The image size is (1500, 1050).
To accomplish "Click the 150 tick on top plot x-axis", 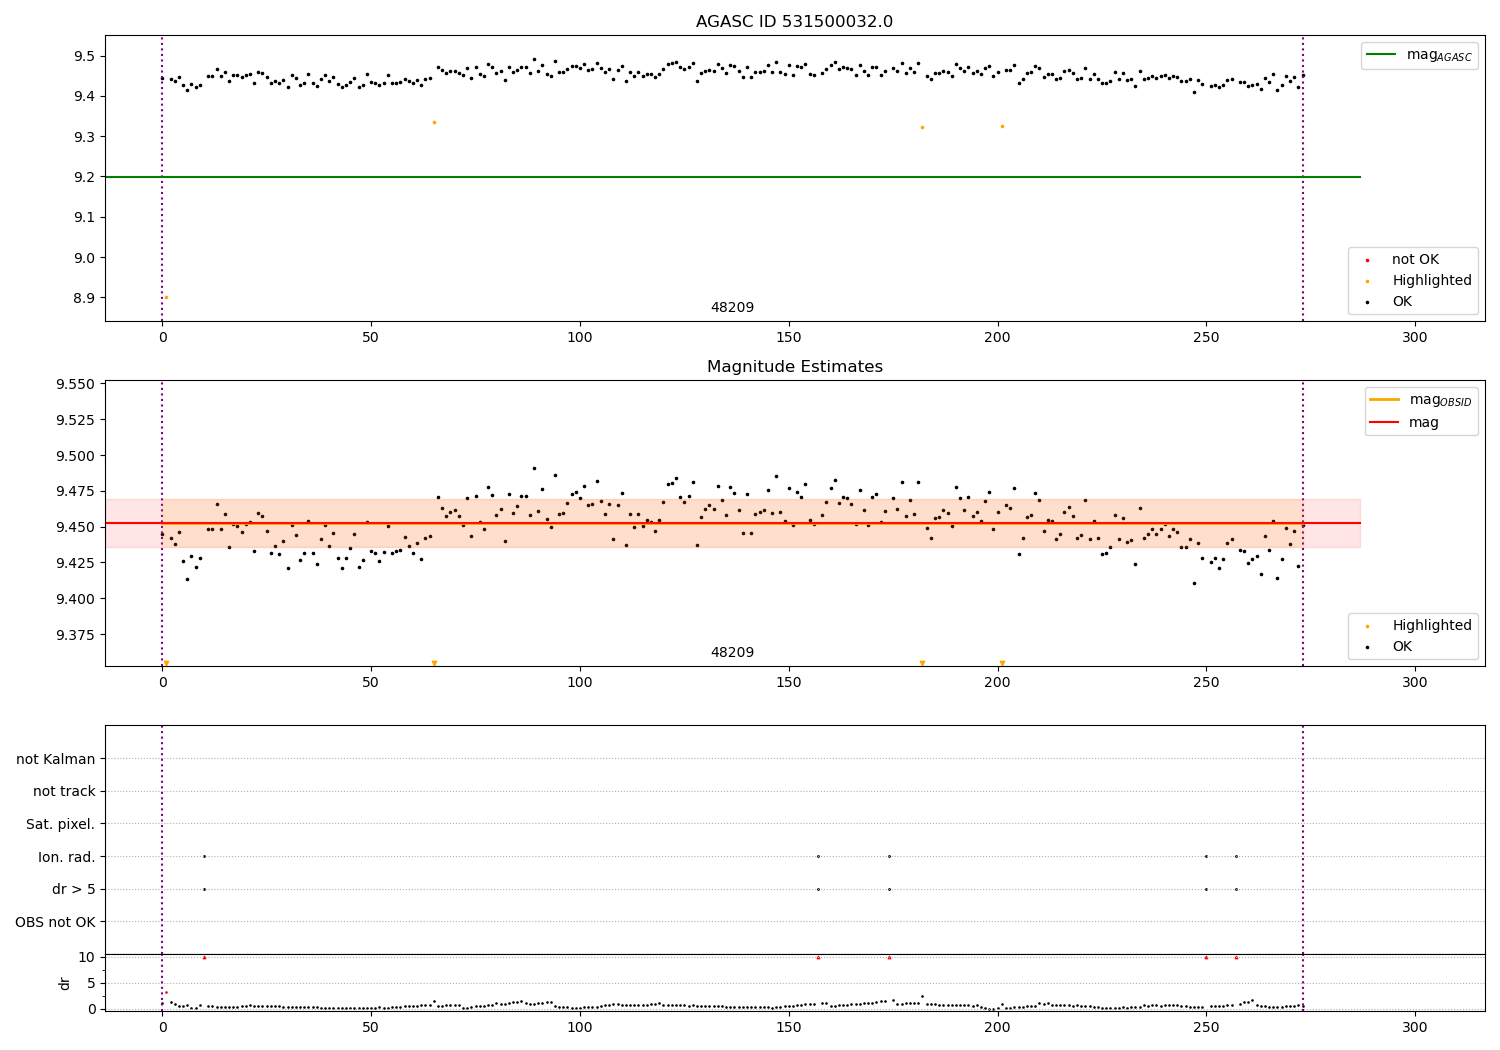I will point(788,338).
